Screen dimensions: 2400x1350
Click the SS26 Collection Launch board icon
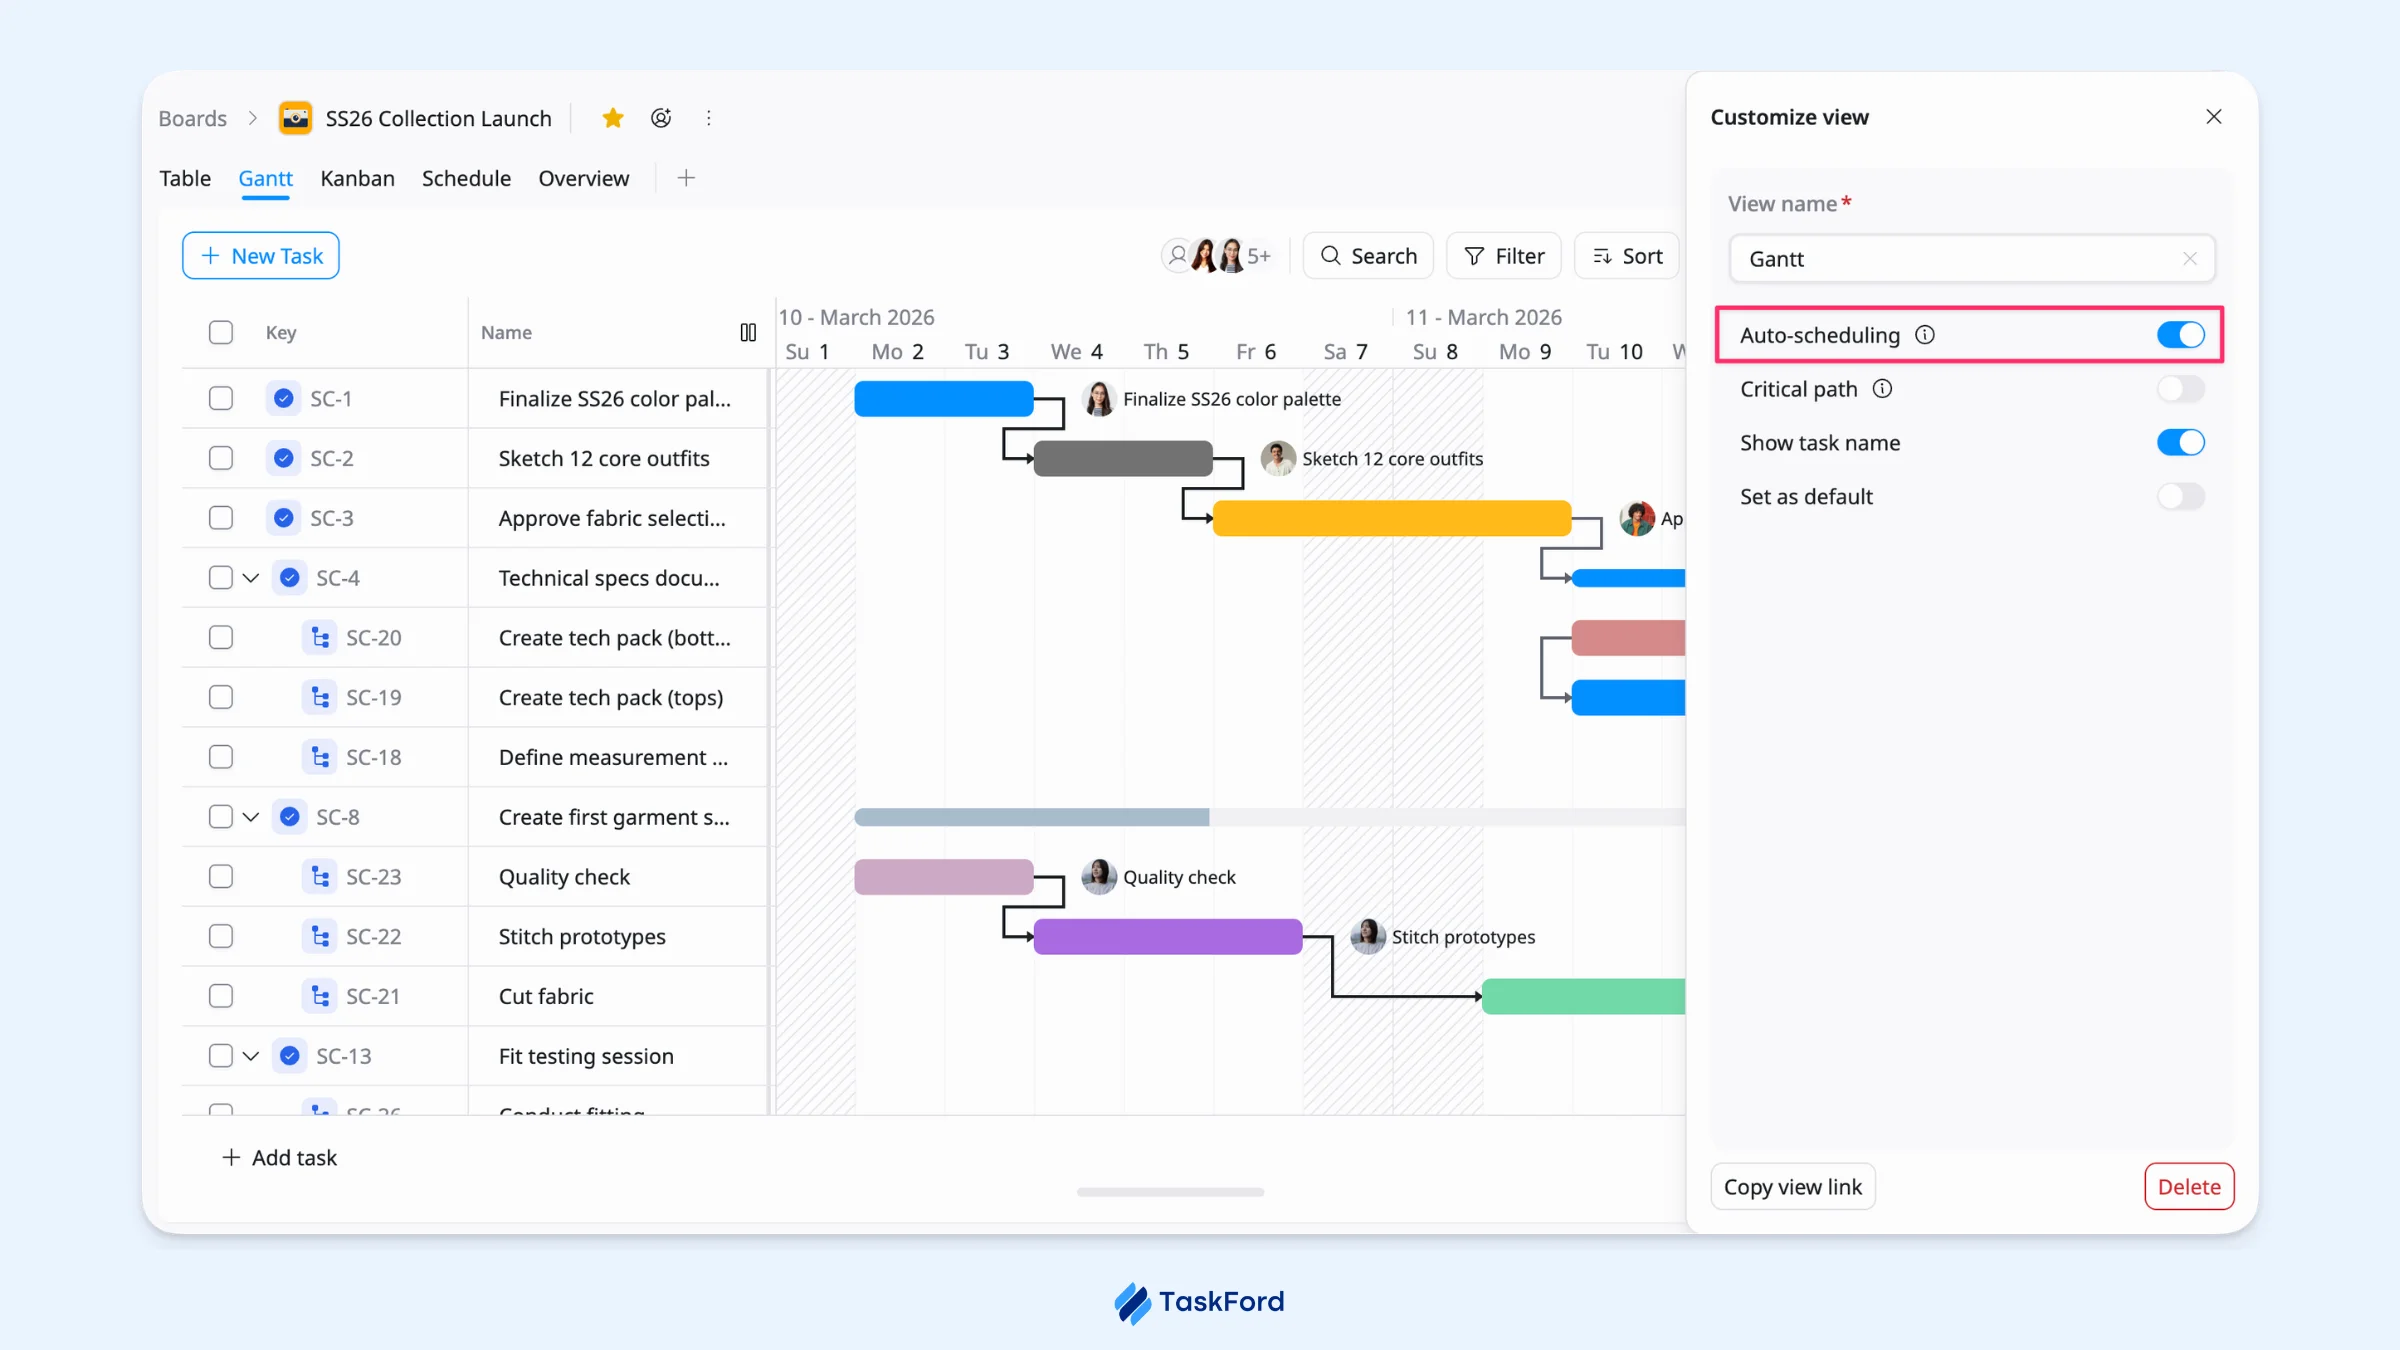click(295, 118)
